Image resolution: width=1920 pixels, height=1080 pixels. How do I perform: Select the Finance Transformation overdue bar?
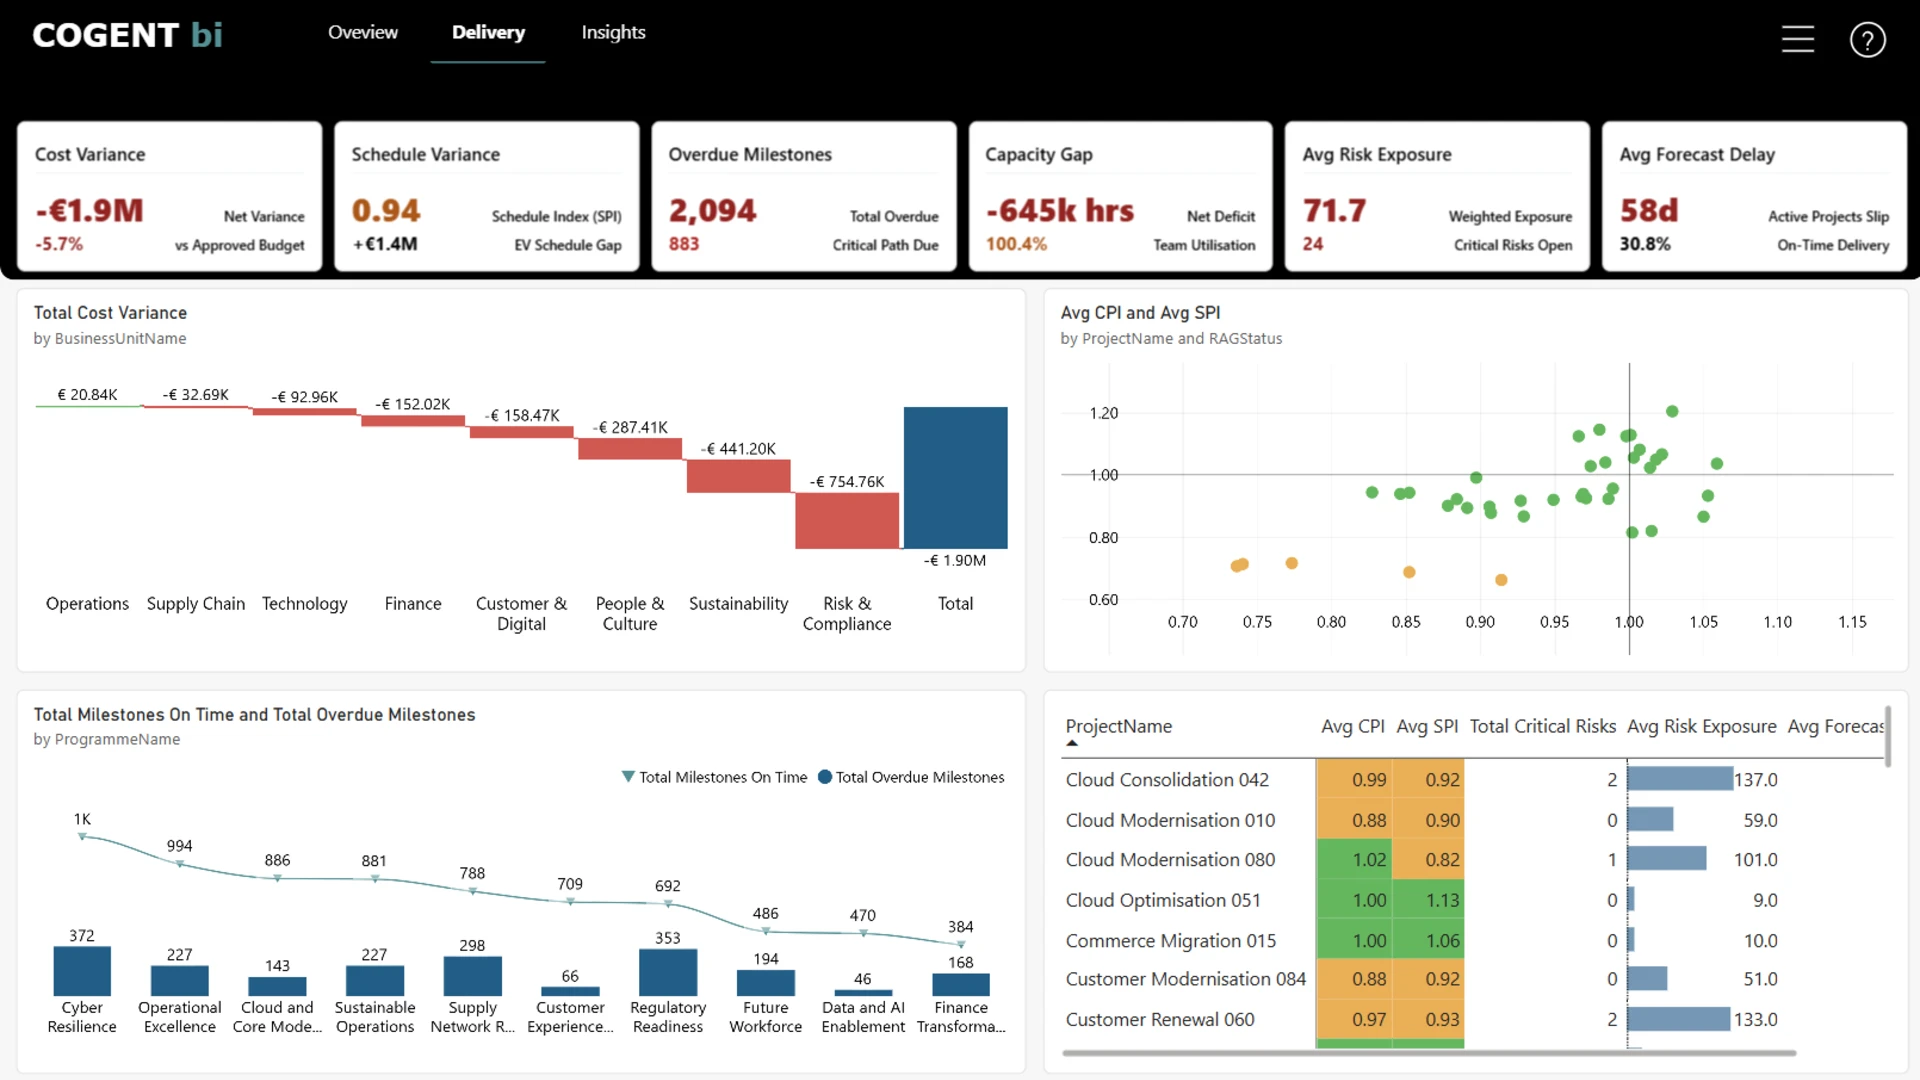tap(961, 984)
